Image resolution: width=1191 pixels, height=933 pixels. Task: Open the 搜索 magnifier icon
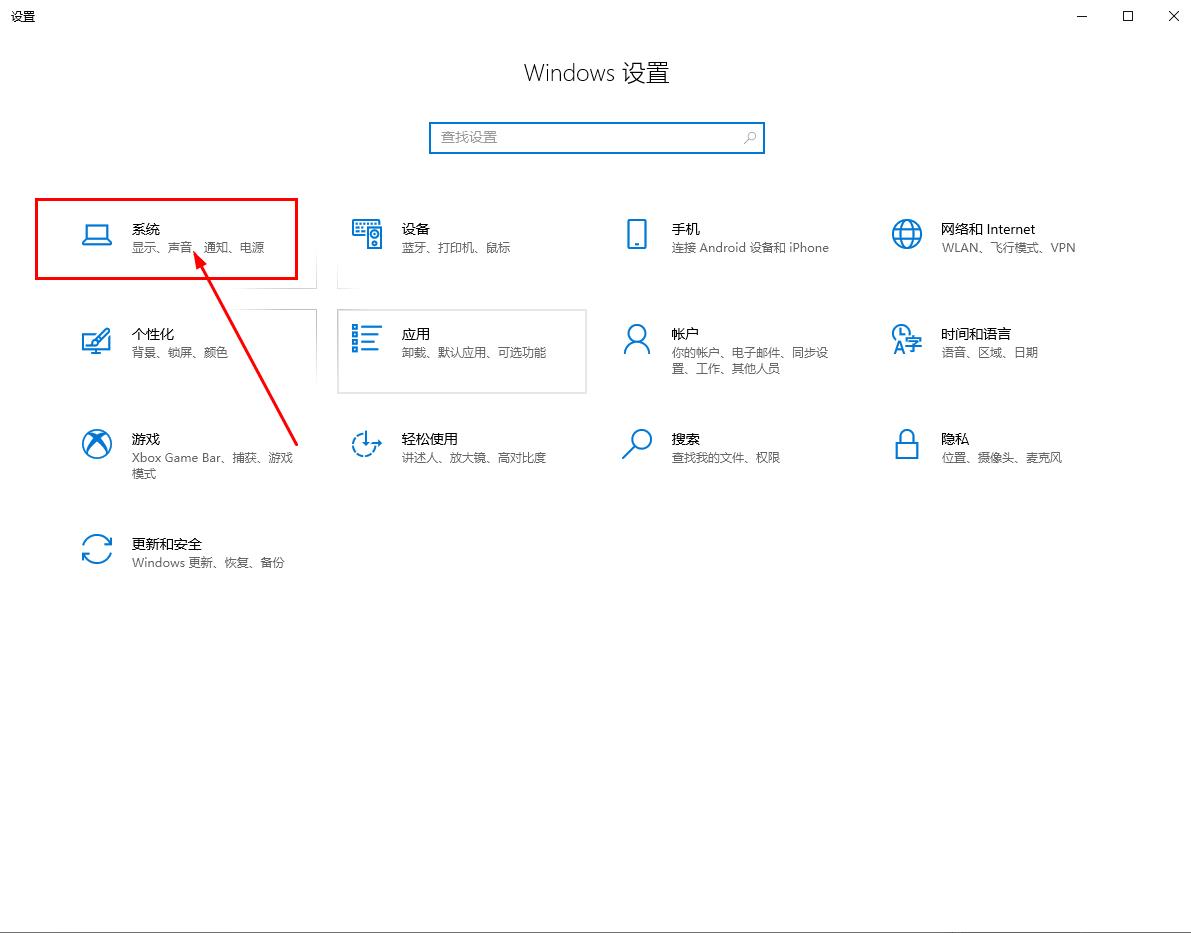point(637,444)
